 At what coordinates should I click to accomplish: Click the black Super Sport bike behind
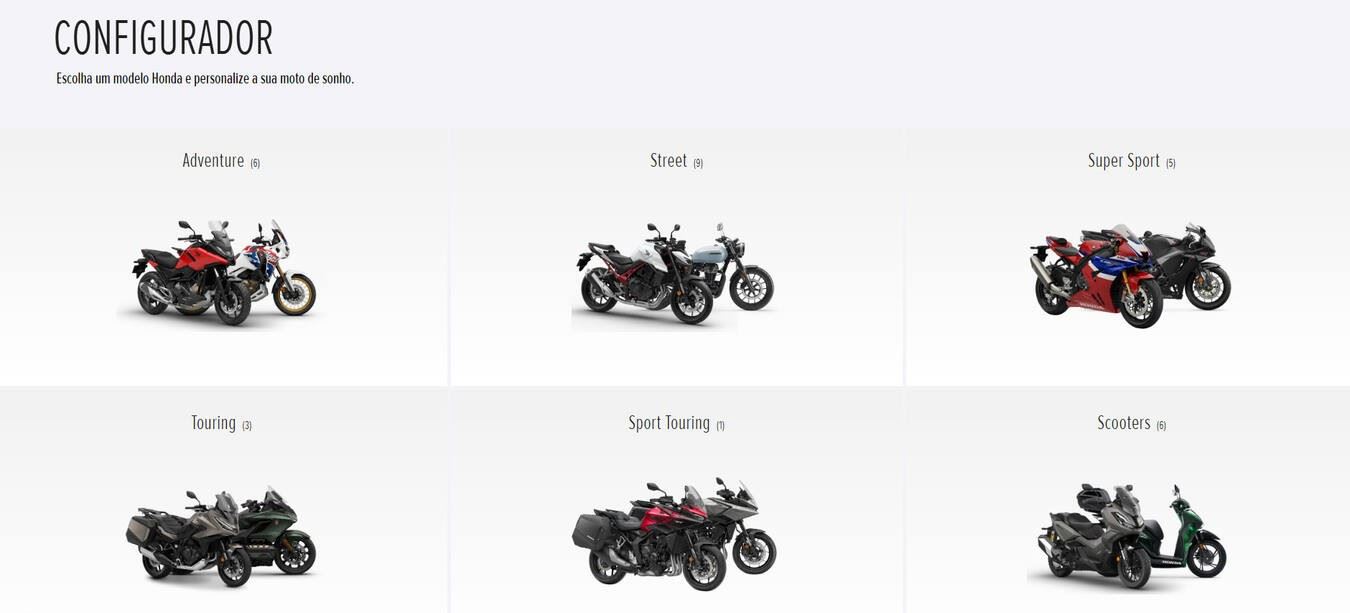(x=1190, y=268)
